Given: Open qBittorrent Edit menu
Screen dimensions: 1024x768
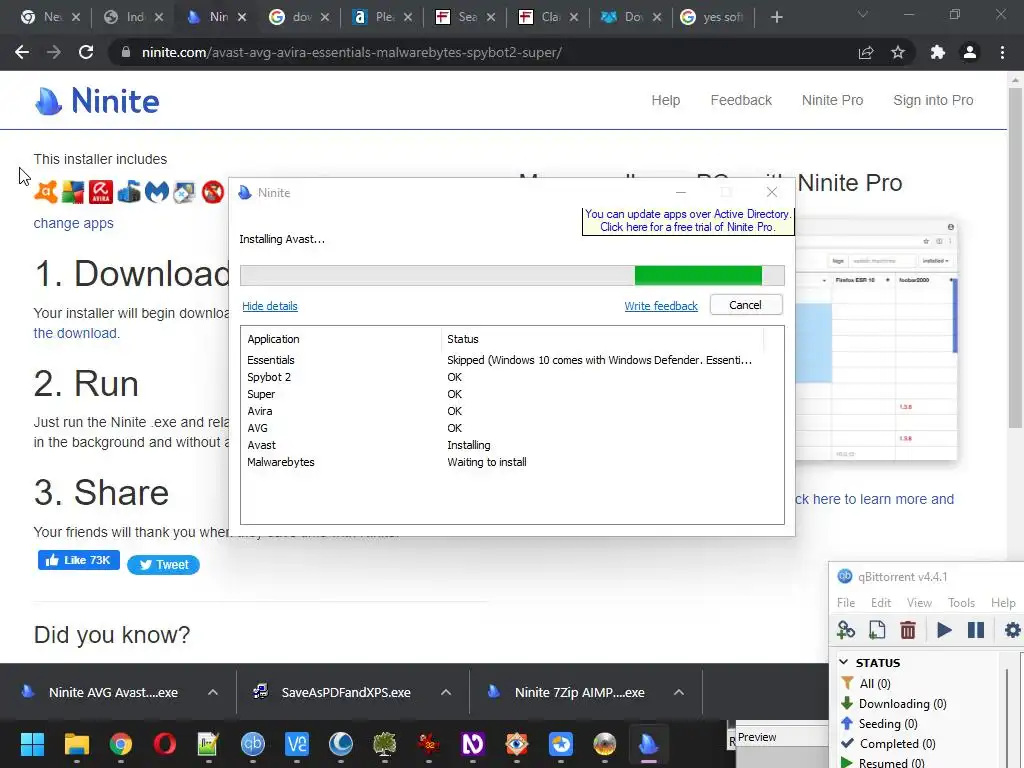Looking at the screenshot, I should click(x=880, y=603).
